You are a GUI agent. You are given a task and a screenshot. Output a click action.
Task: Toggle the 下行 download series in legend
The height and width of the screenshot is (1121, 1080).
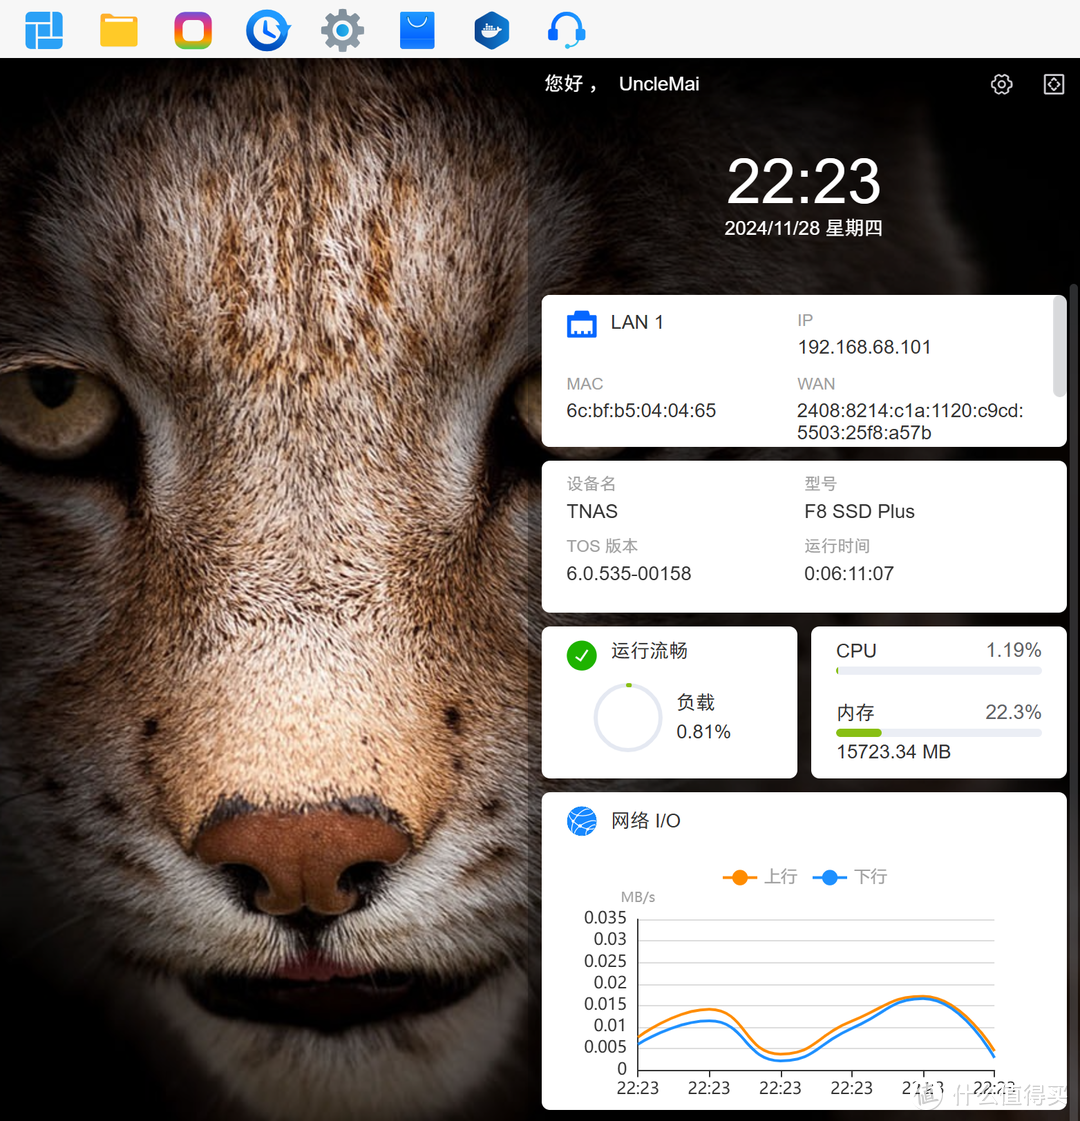pos(850,877)
